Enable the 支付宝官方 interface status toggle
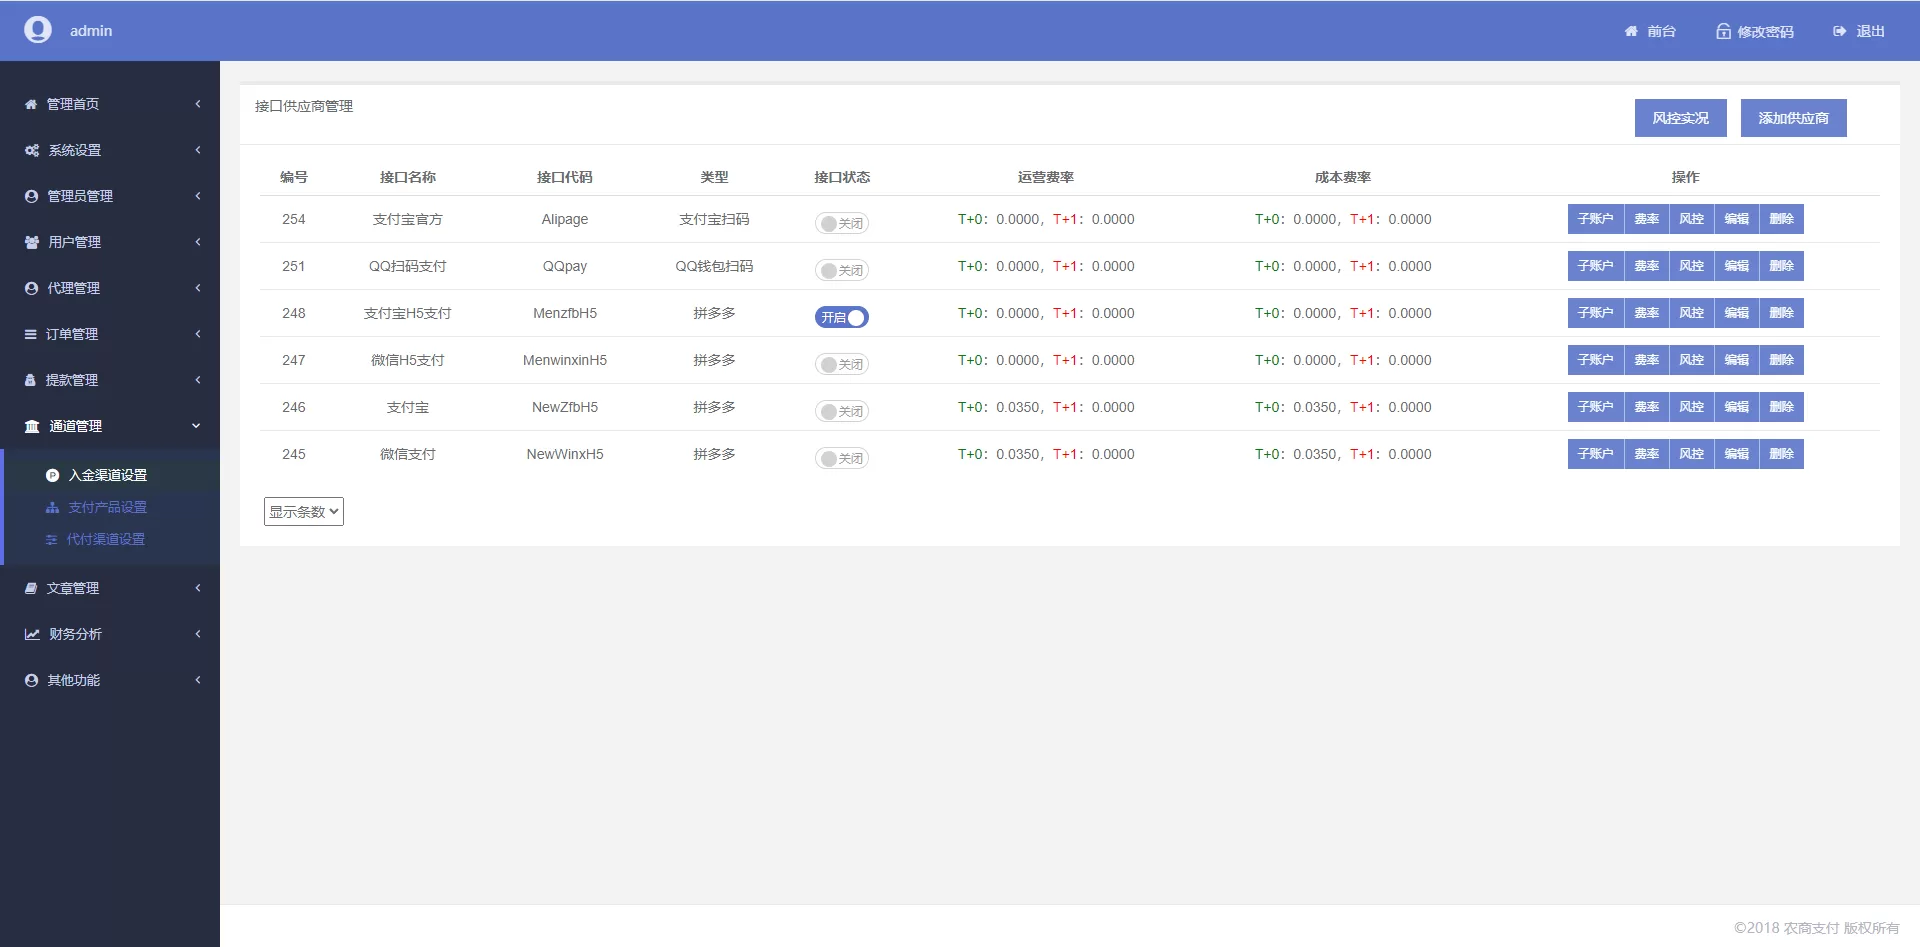Screen dimensions: 1920x947 pos(842,223)
